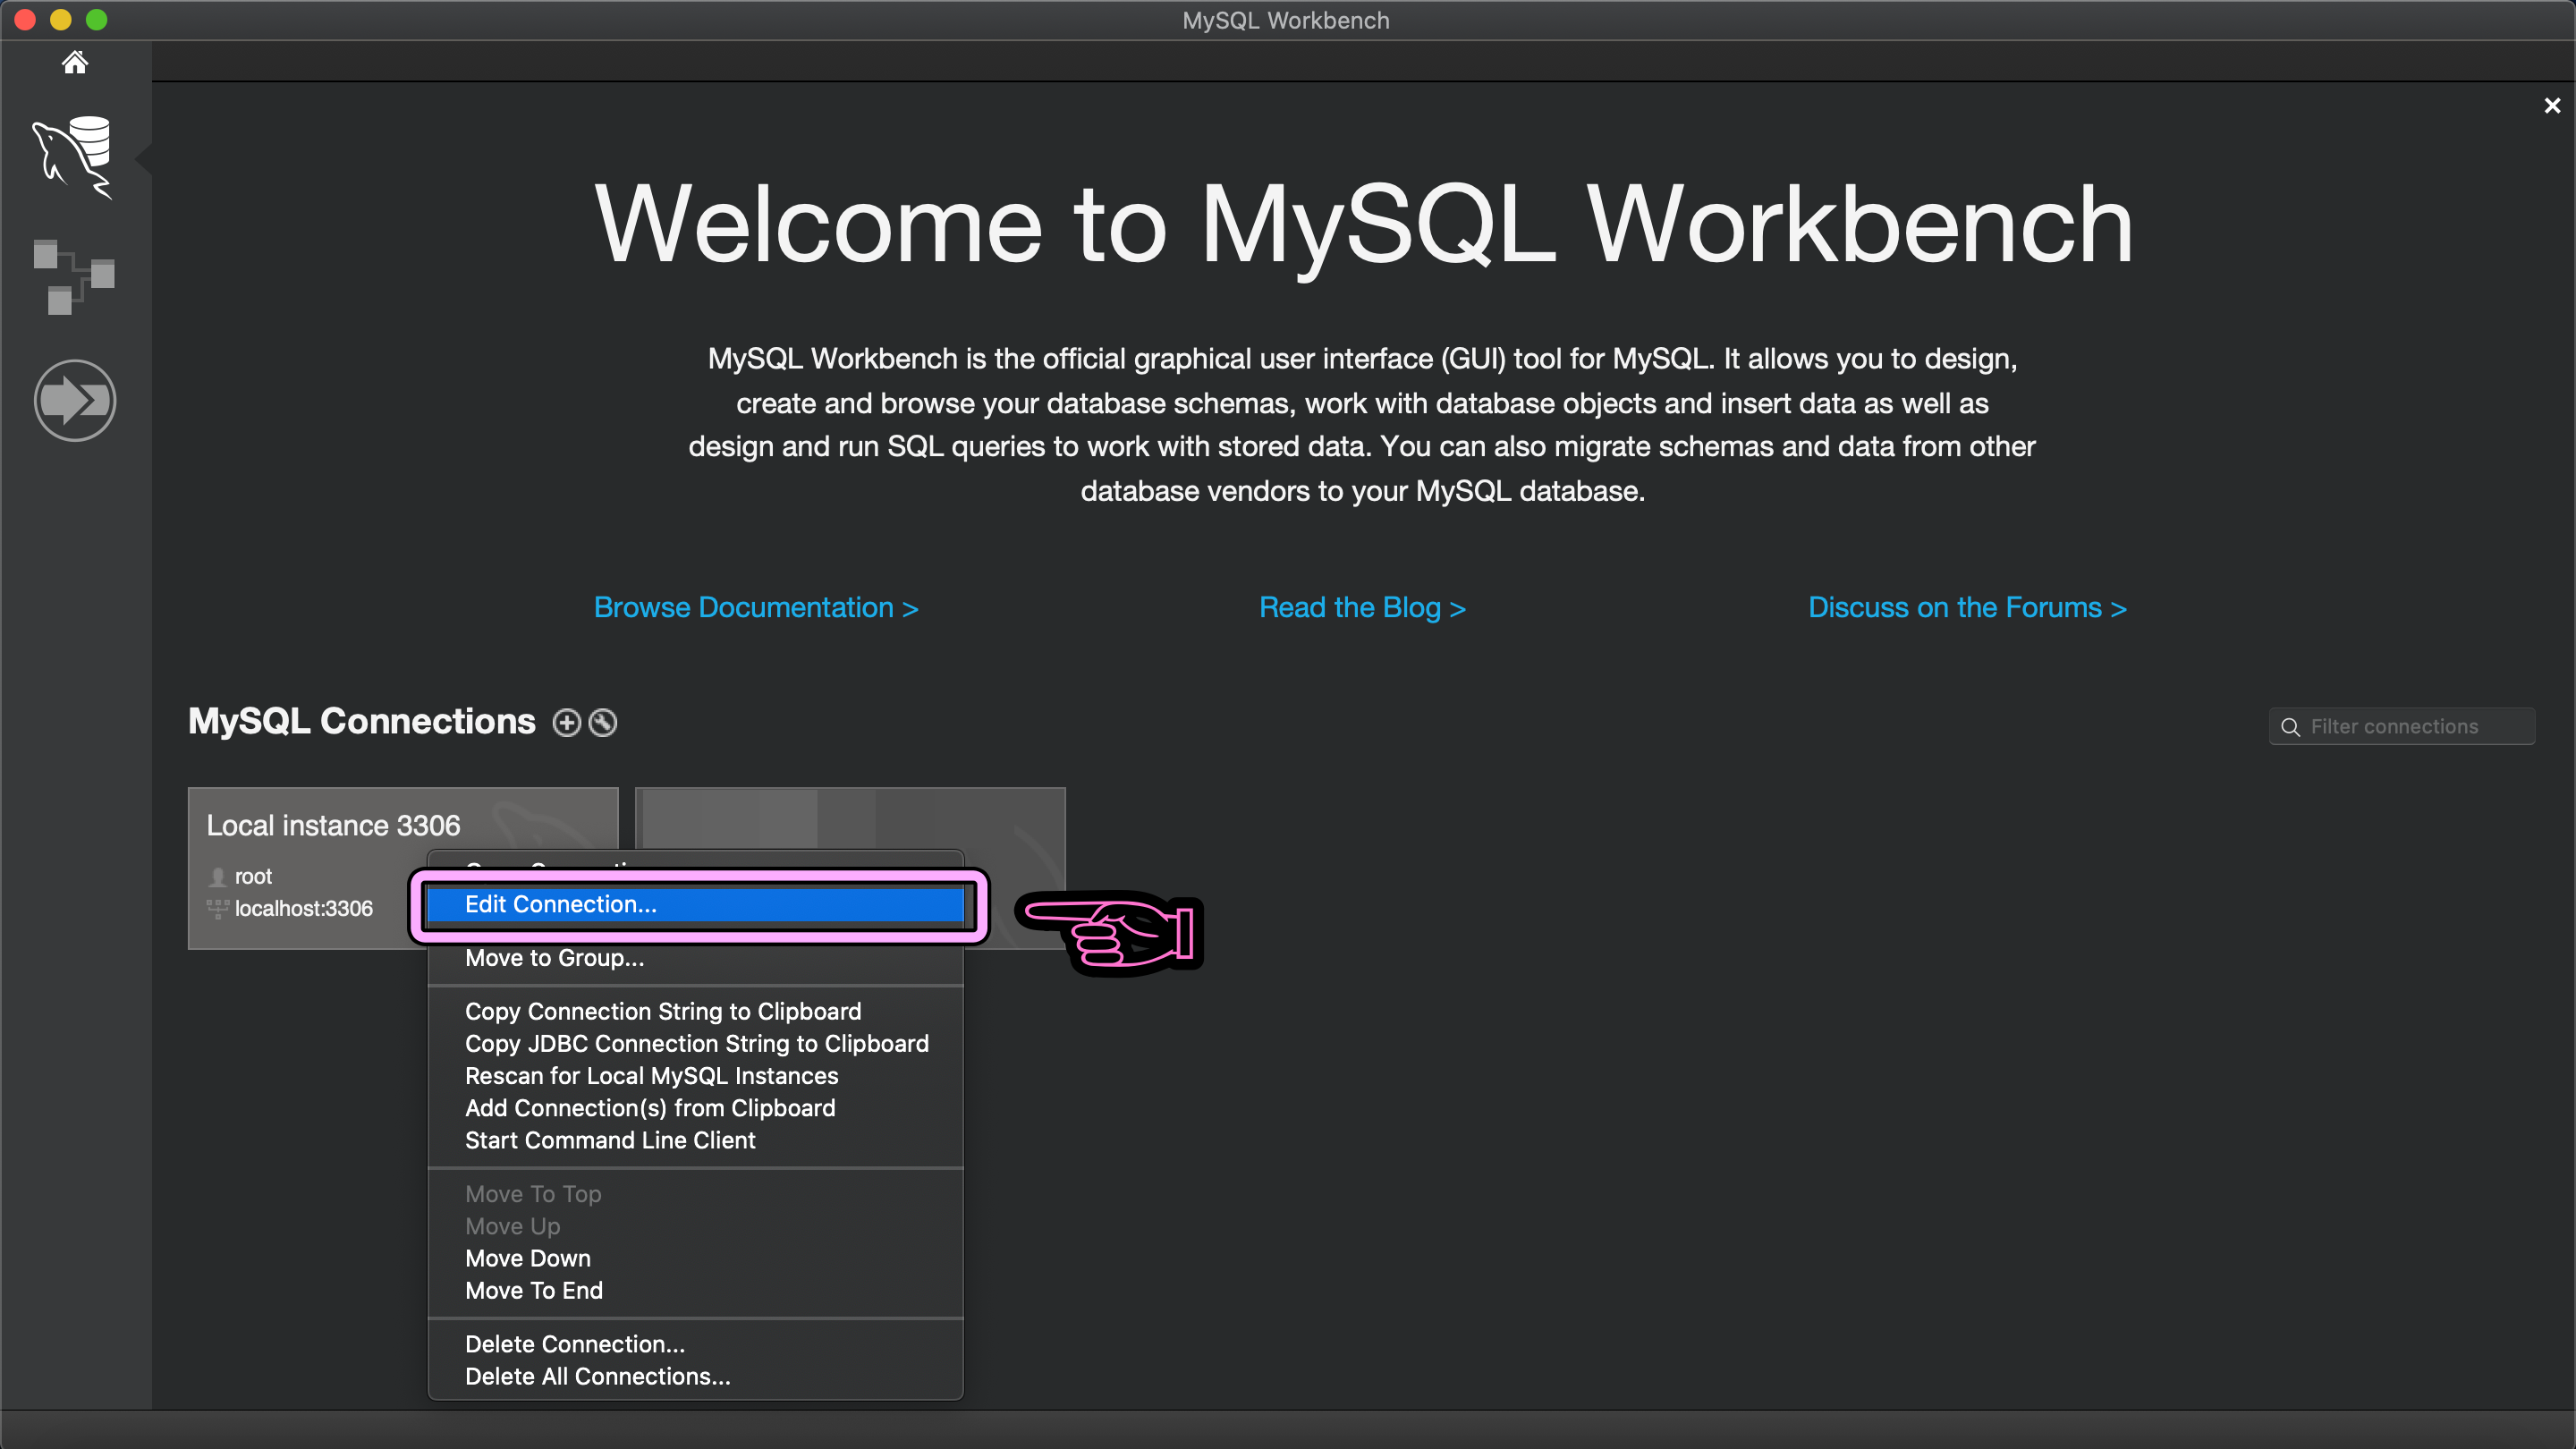The height and width of the screenshot is (1449, 2576).
Task: Open the Migration wizard arrow icon
Action: pyautogui.click(x=75, y=400)
